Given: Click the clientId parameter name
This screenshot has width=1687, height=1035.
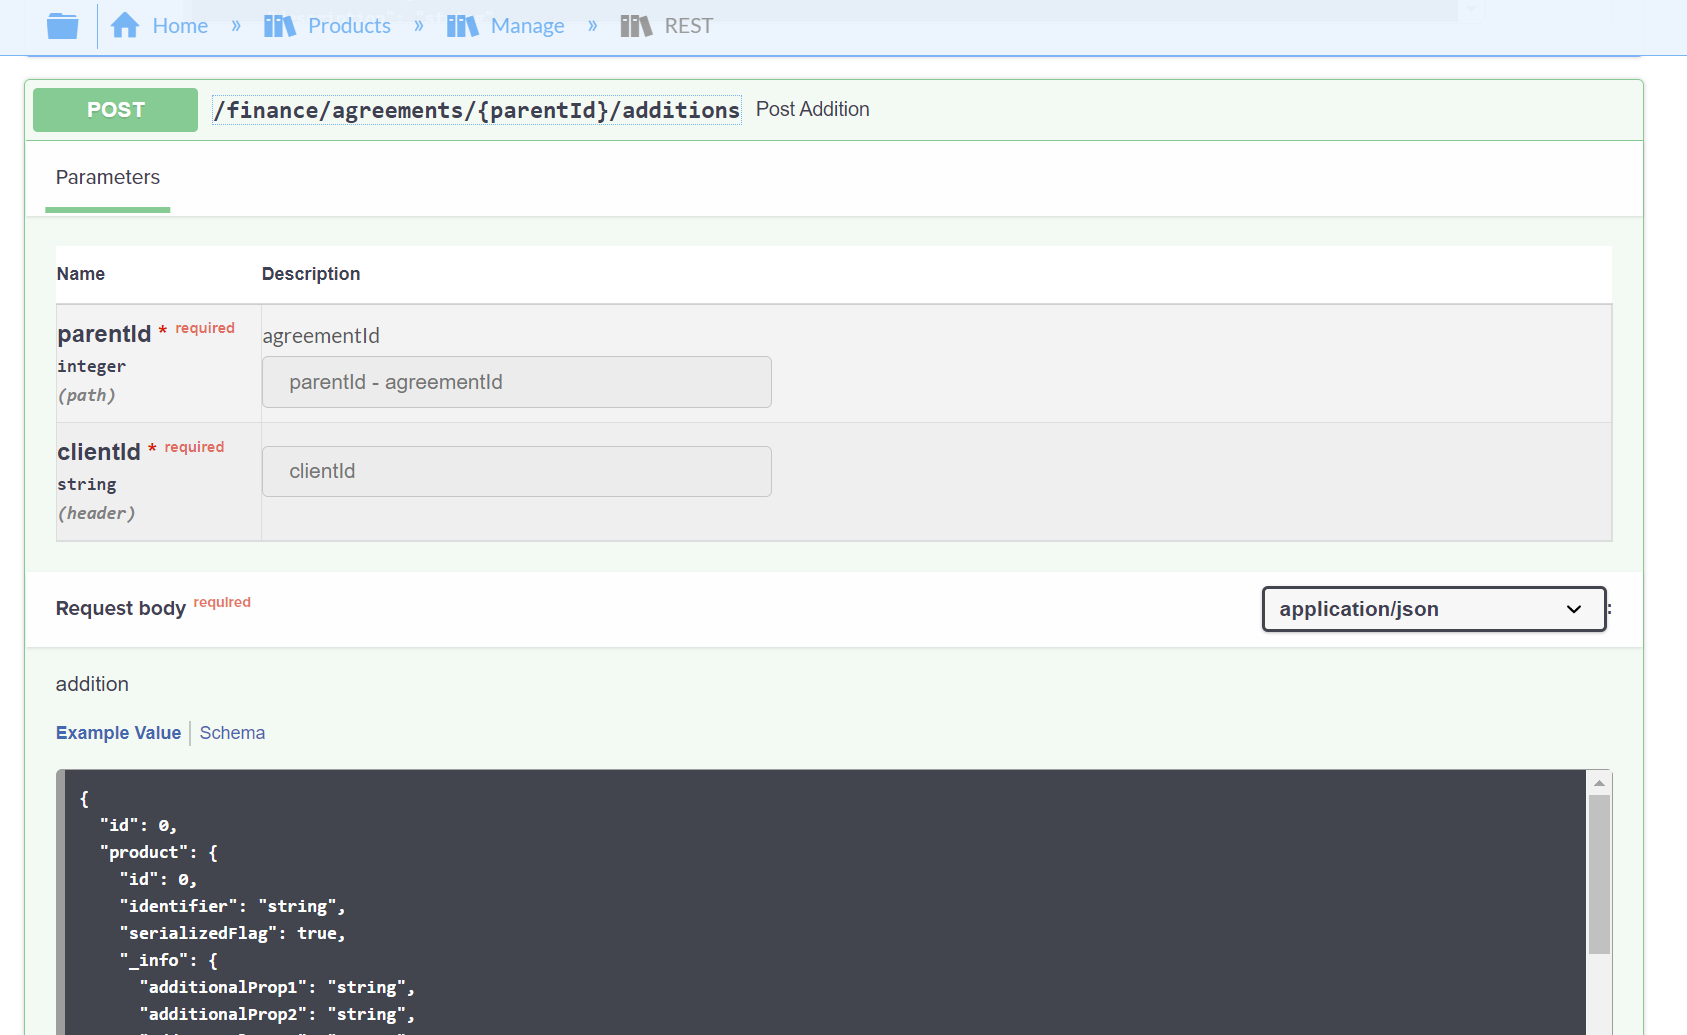Looking at the screenshot, I should [x=99, y=452].
